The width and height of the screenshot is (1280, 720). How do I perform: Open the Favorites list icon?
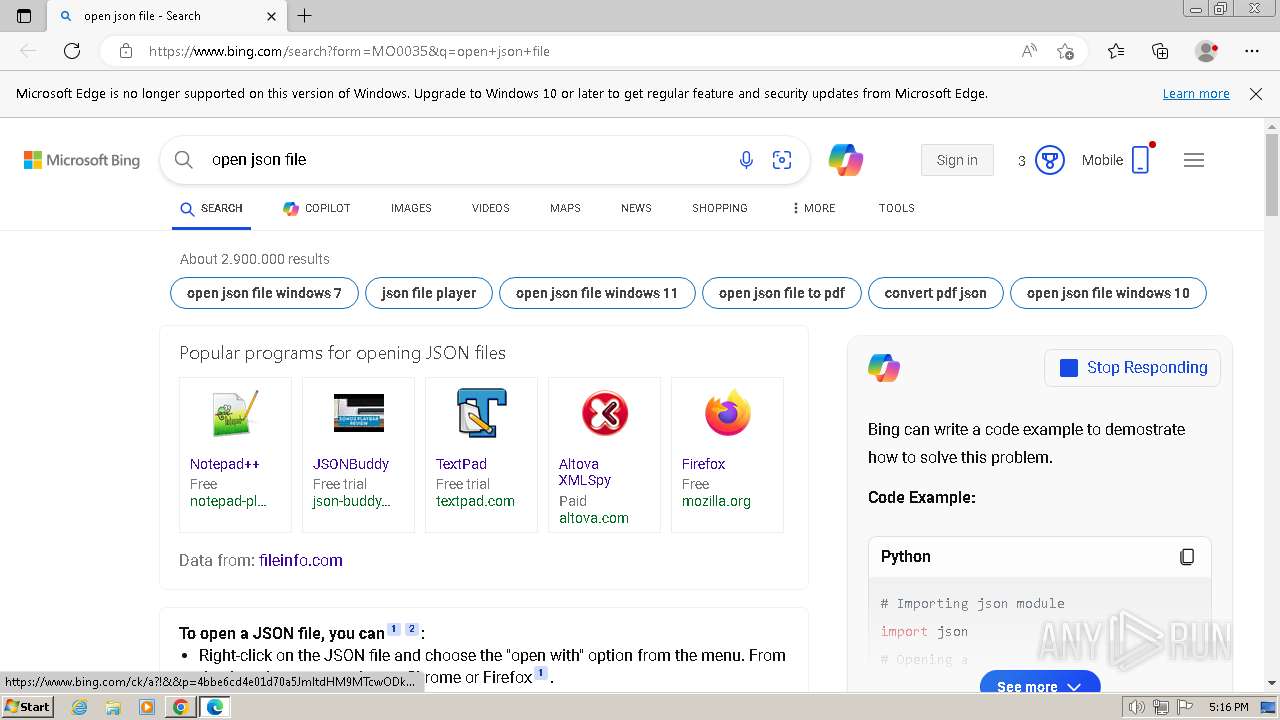click(1116, 51)
